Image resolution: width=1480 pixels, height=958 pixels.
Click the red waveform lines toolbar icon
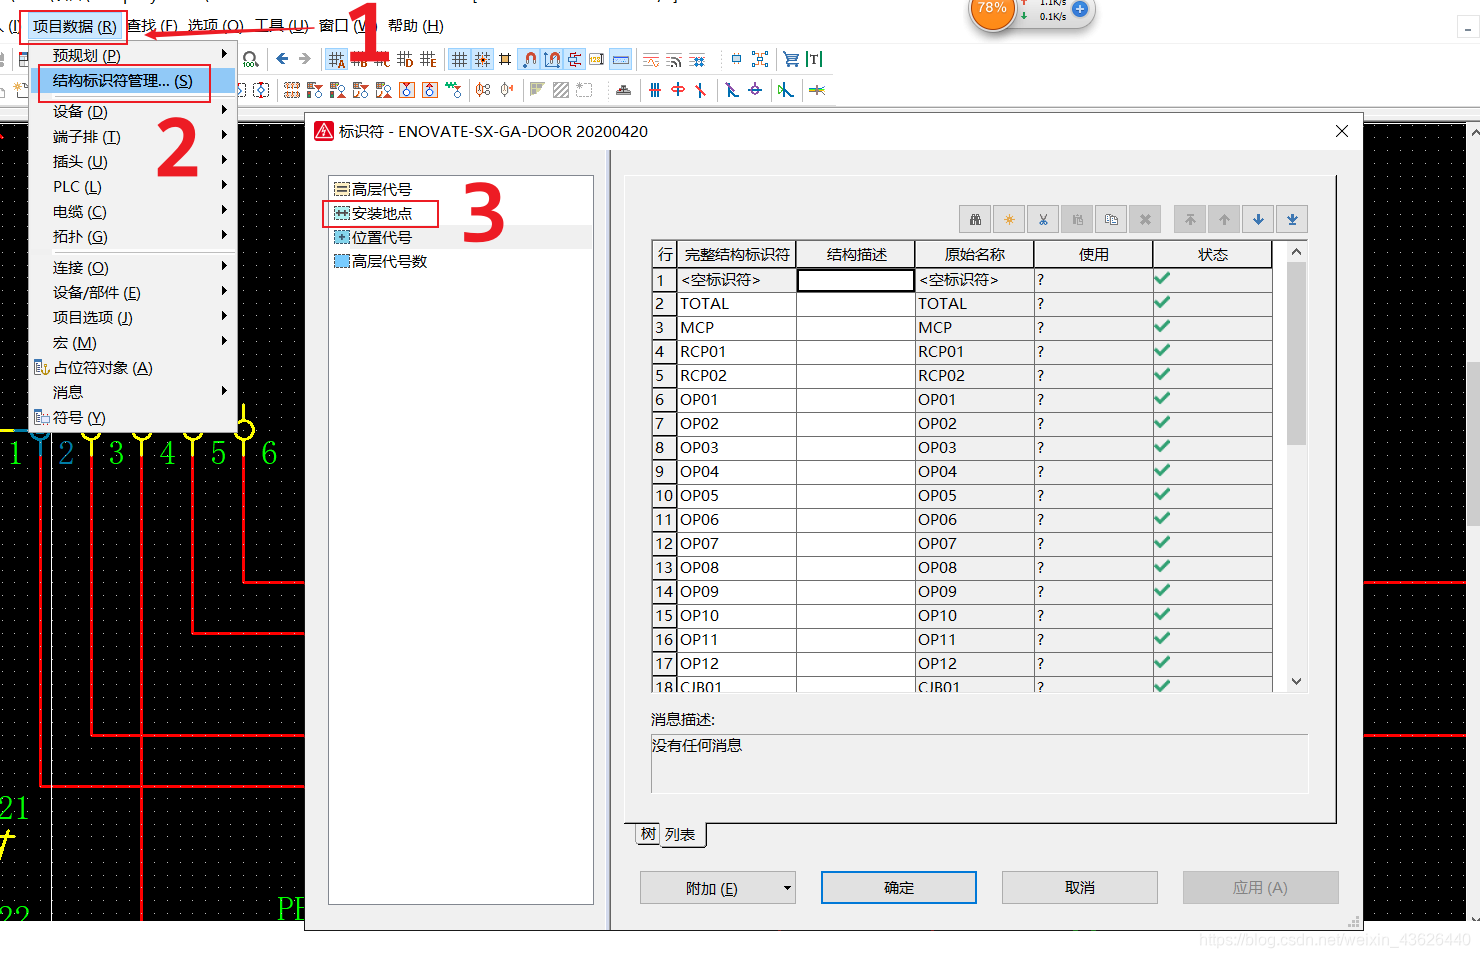[651, 60]
